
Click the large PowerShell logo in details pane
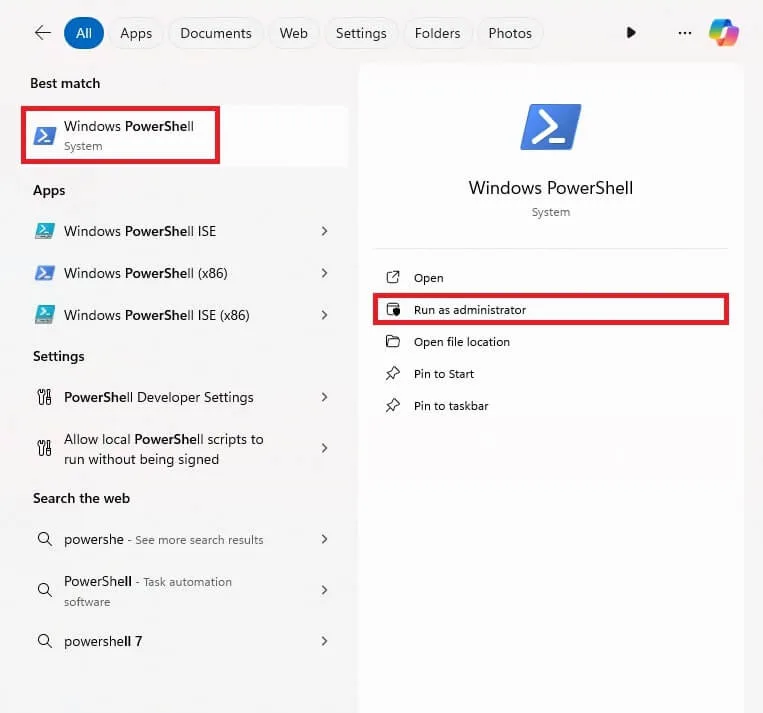pyautogui.click(x=551, y=127)
